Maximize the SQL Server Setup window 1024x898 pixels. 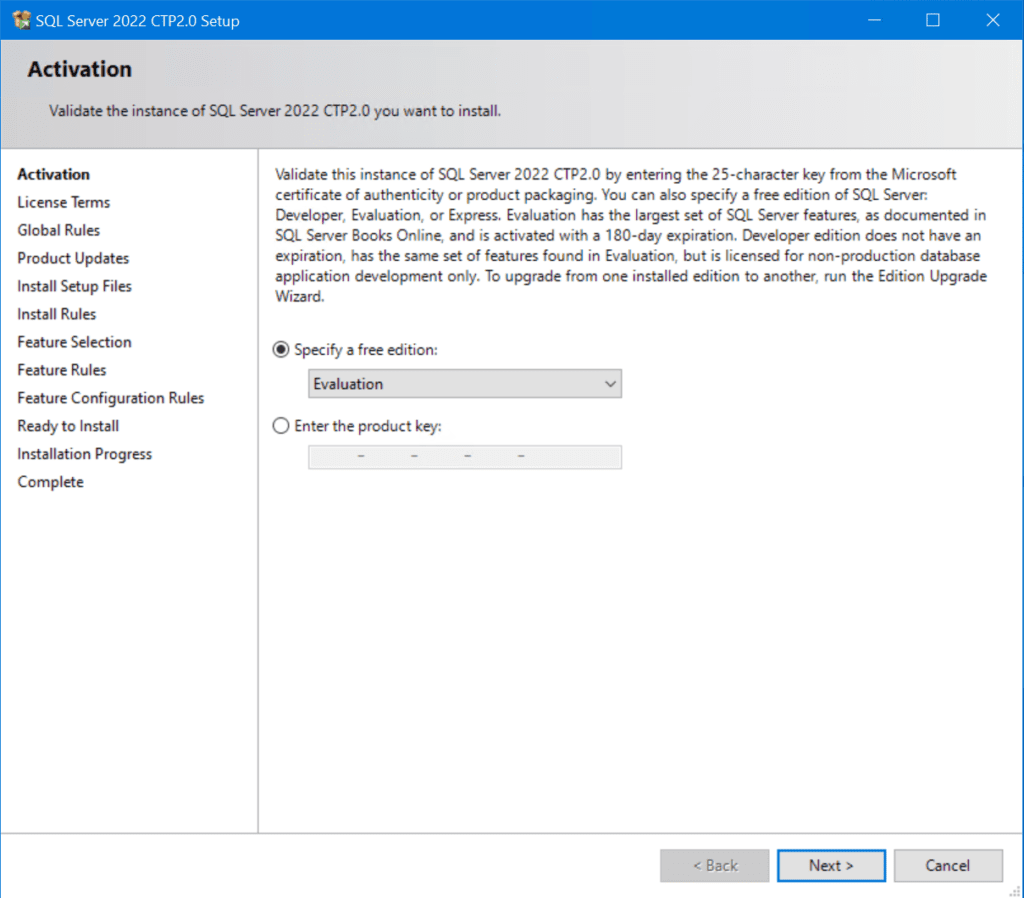point(933,20)
